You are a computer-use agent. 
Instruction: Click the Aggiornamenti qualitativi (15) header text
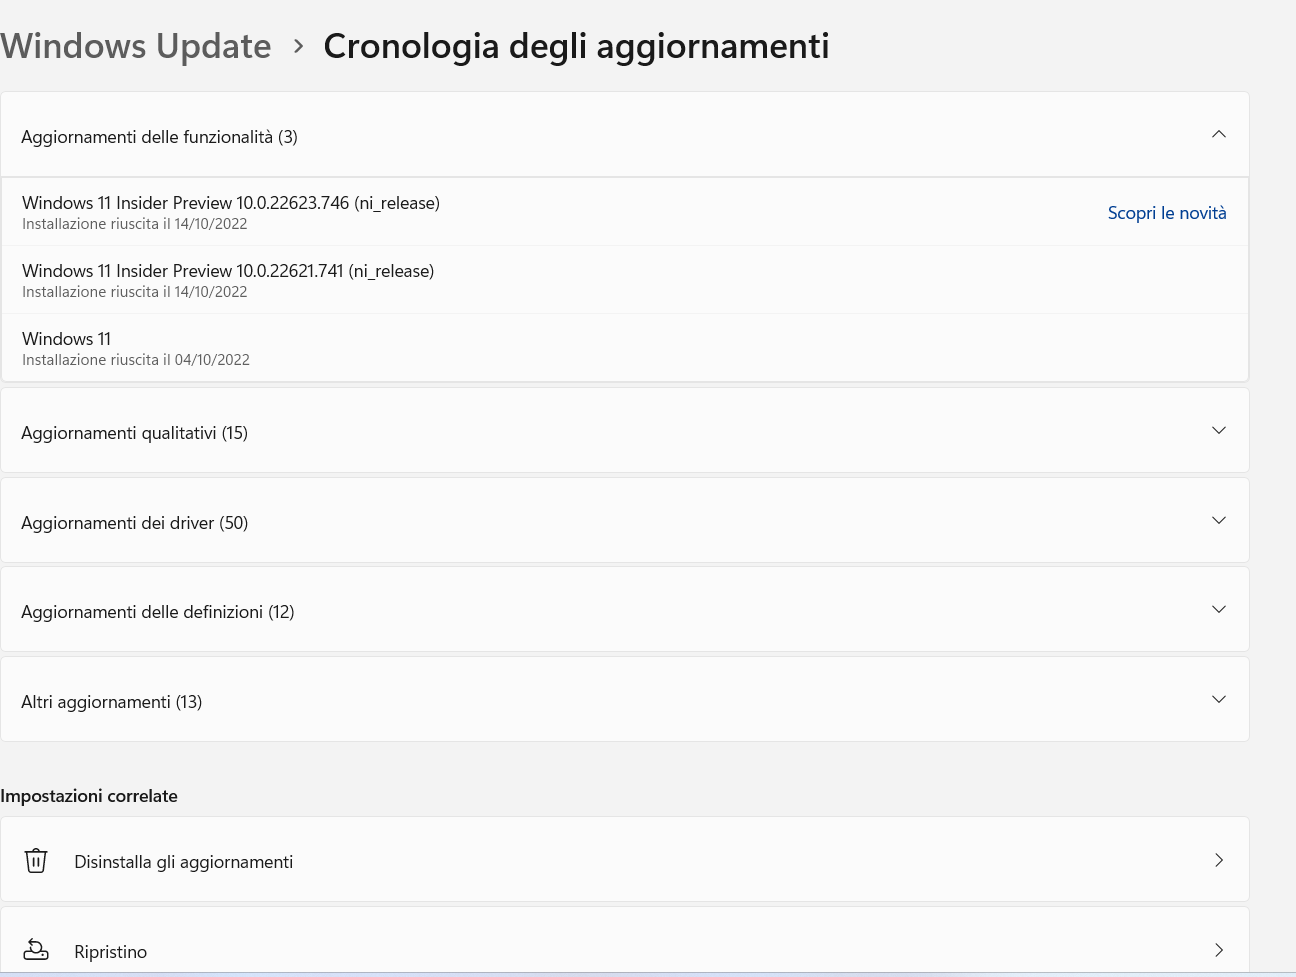pyautogui.click(x=135, y=433)
